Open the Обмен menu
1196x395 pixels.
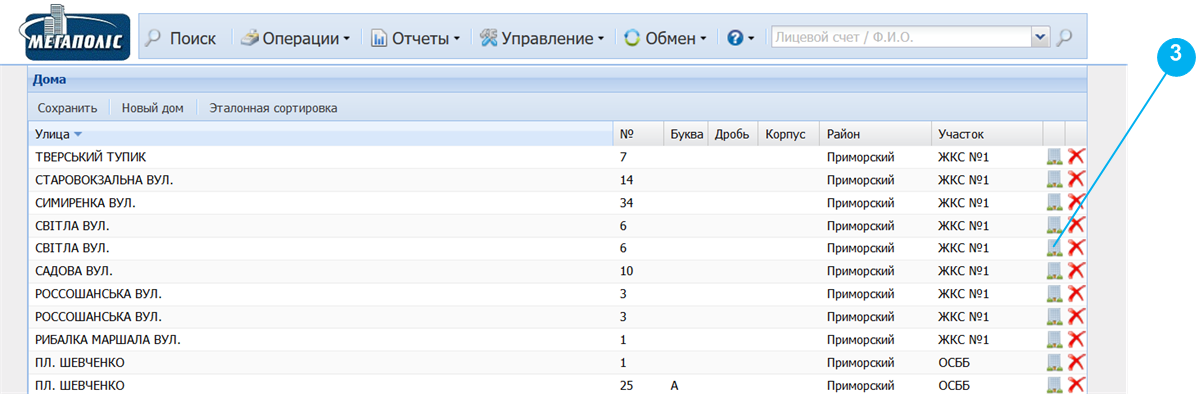coord(665,38)
